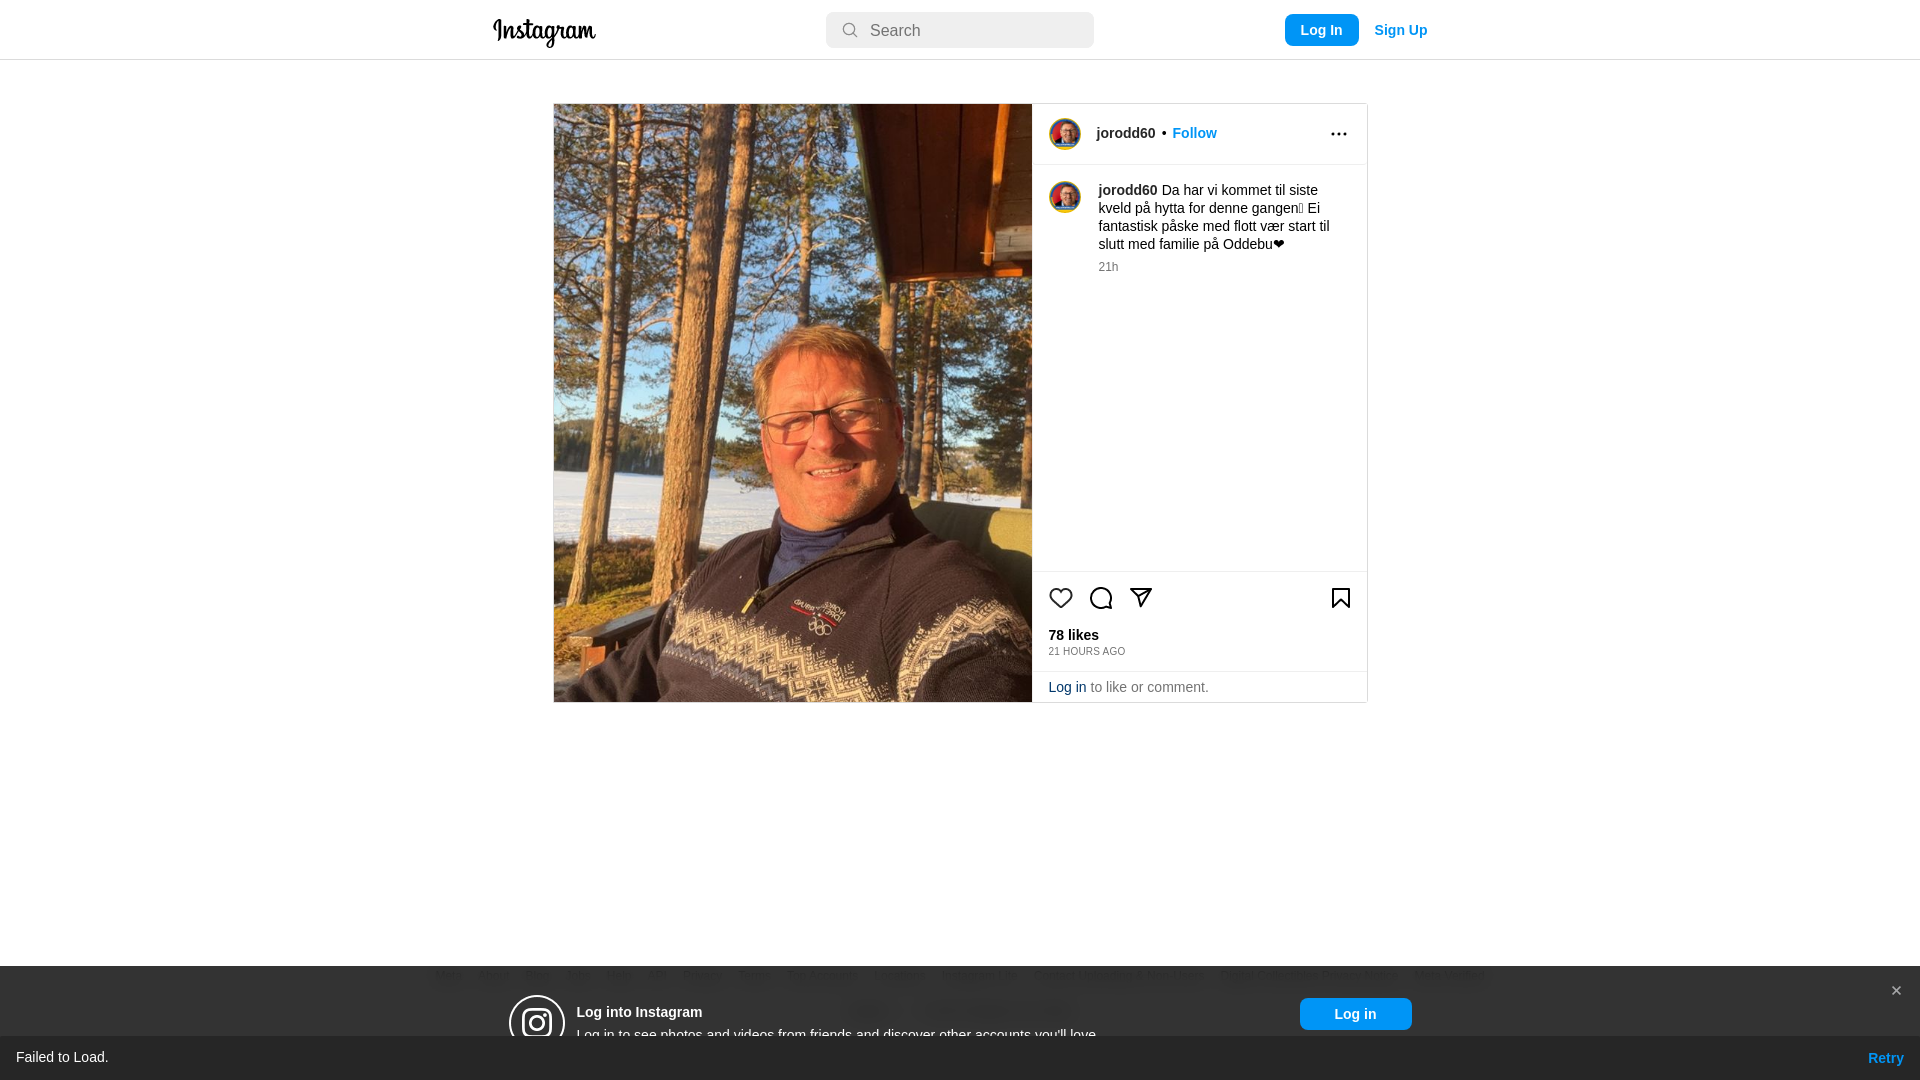The image size is (1920, 1080).
Task: Open the jorodd60 username in post header
Action: (x=1126, y=133)
